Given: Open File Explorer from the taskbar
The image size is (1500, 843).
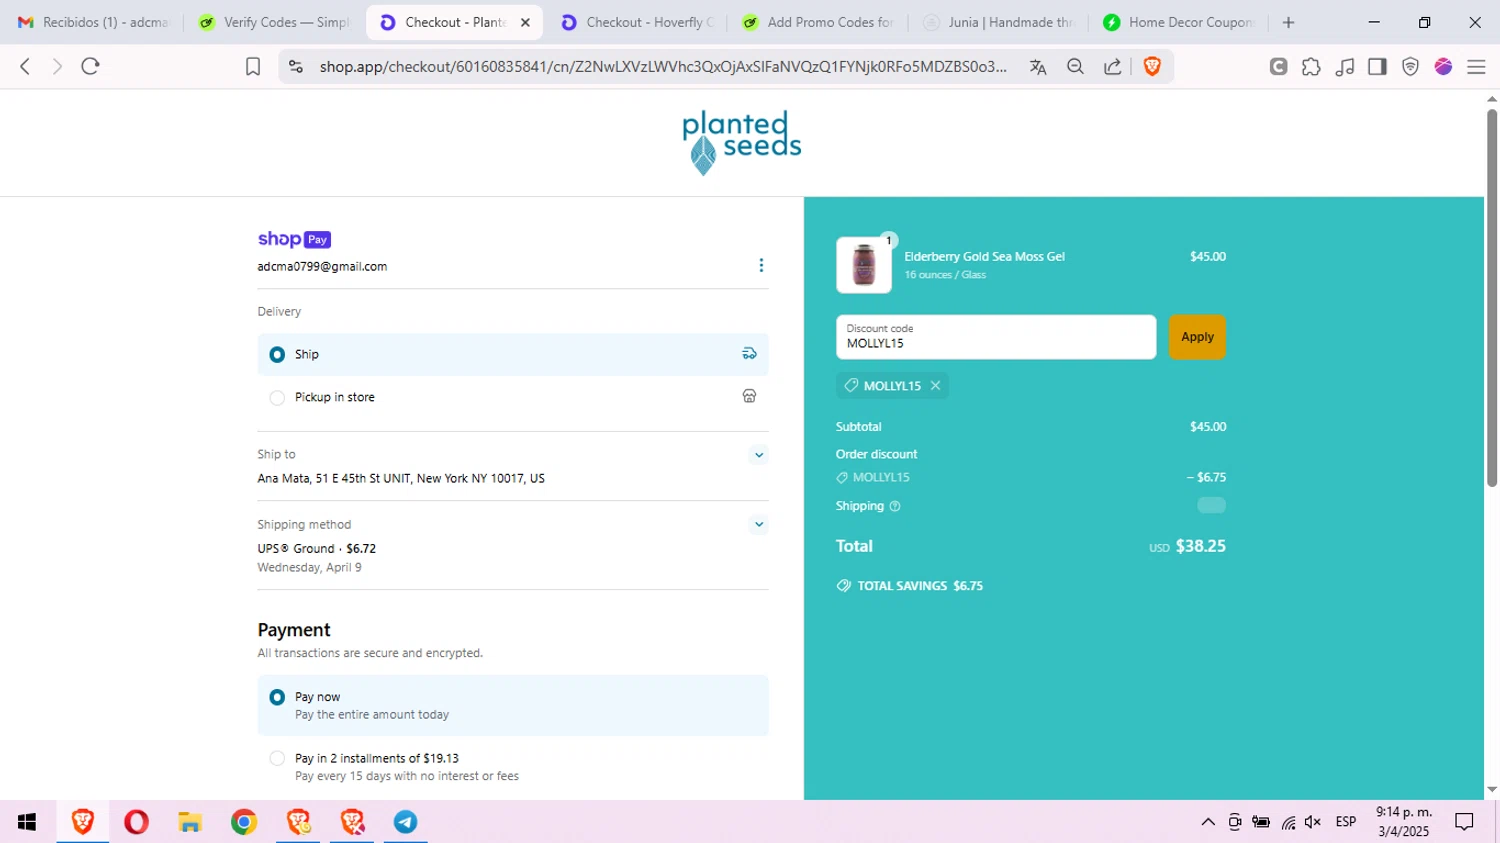Looking at the screenshot, I should tap(190, 822).
